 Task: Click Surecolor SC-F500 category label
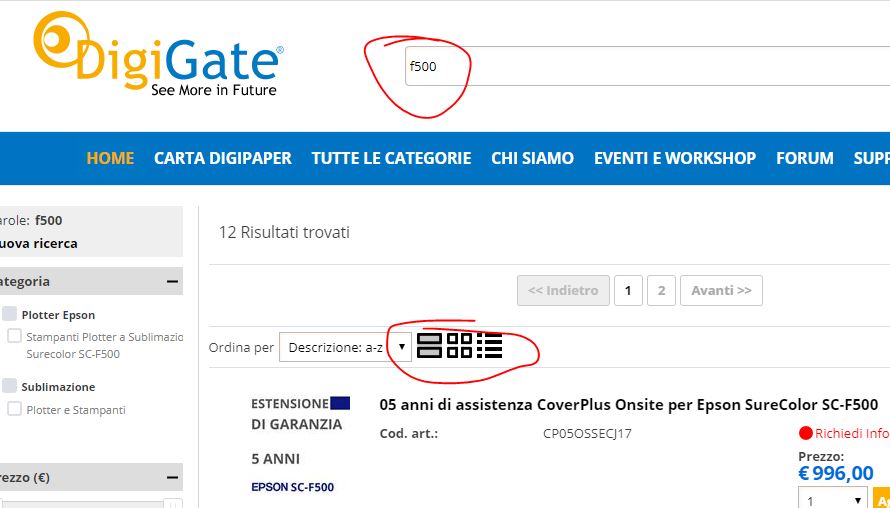pos(73,354)
